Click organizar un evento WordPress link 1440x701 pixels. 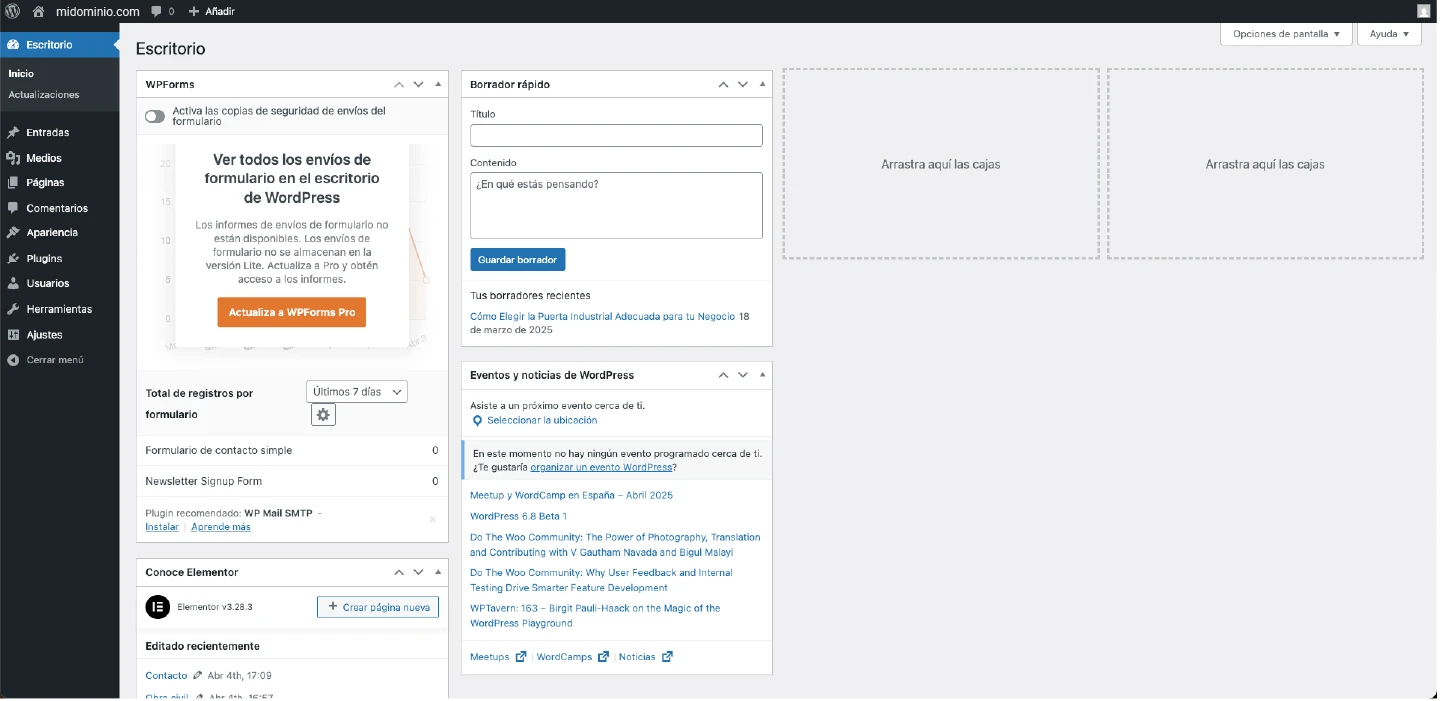click(602, 467)
